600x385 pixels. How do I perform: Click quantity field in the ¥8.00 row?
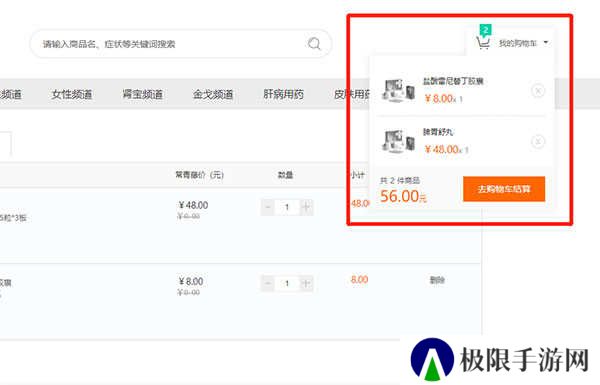point(287,284)
